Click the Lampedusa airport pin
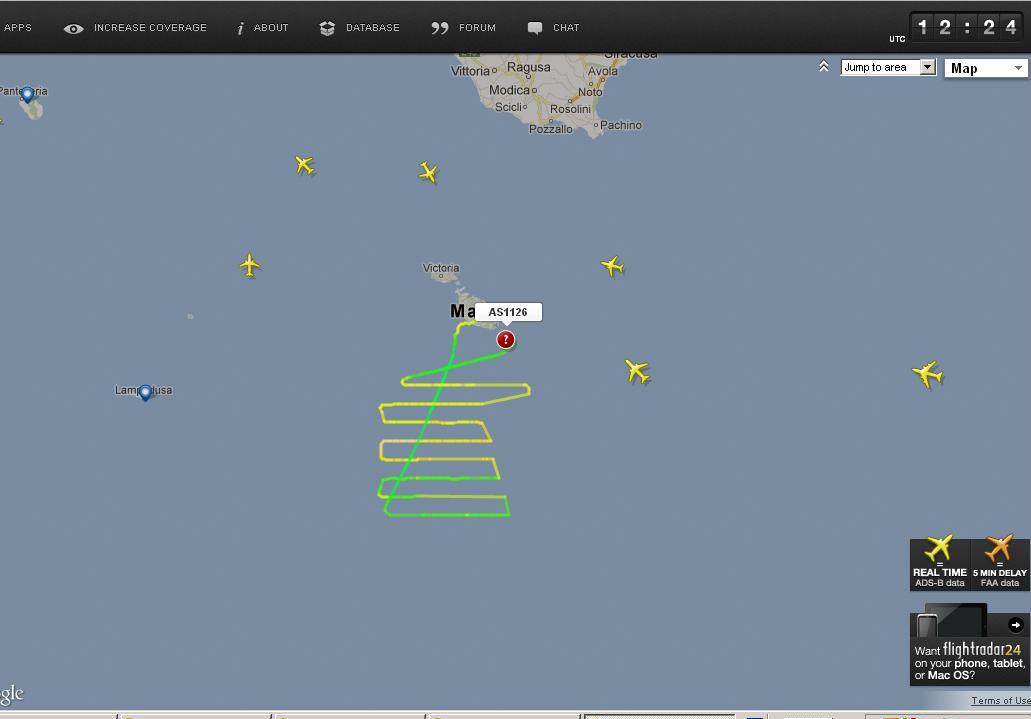 (x=145, y=393)
